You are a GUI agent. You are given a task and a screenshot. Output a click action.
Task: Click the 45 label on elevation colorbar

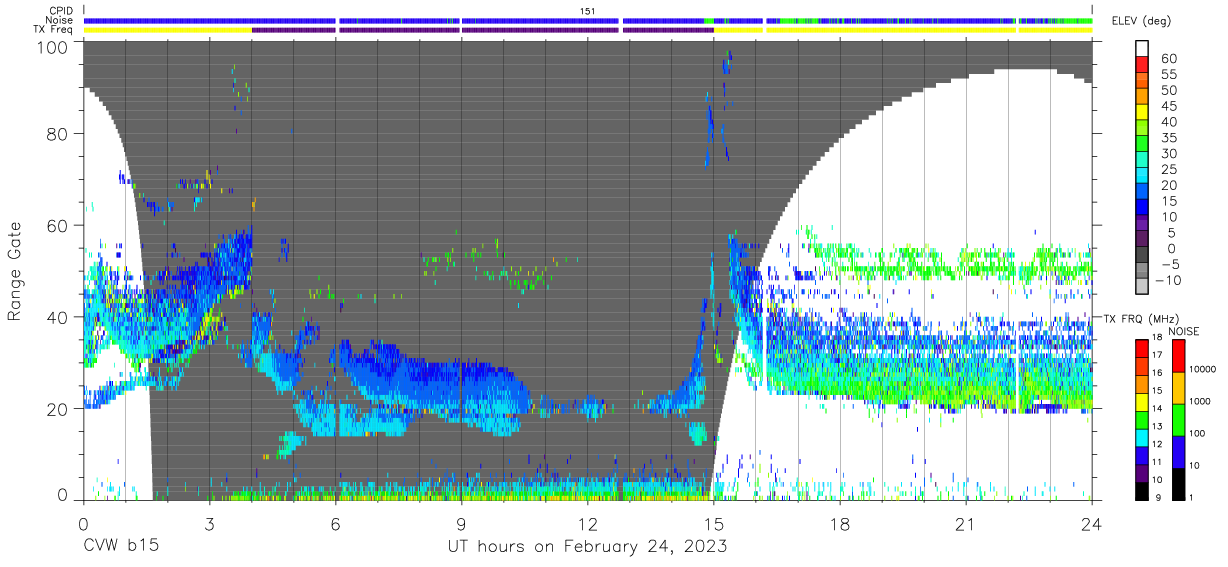(x=1168, y=106)
